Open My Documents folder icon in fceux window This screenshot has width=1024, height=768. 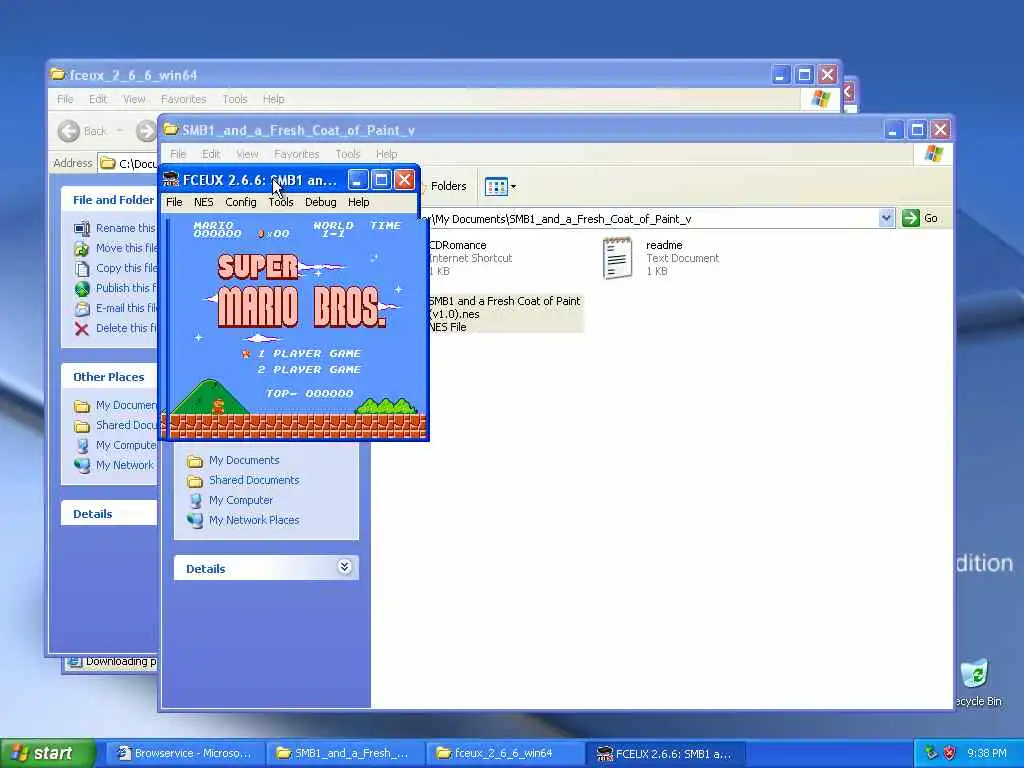82,406
